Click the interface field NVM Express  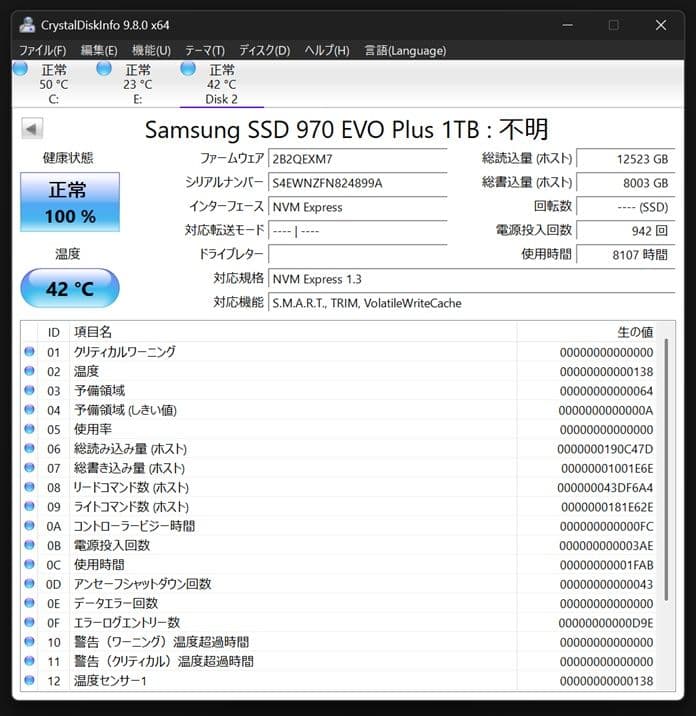click(358, 207)
